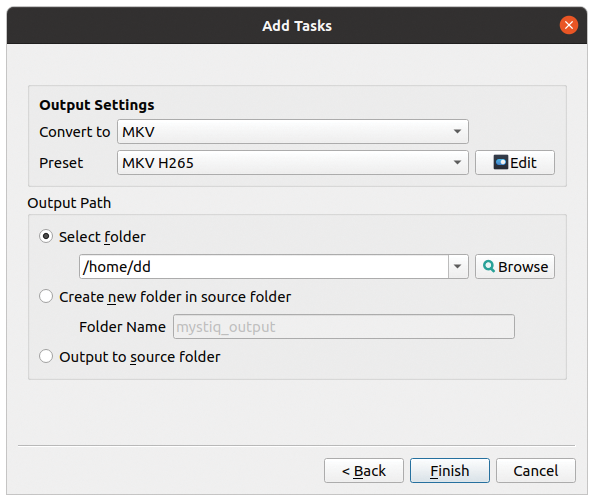Click the Folder Name label
The image size is (594, 501).
122,327
